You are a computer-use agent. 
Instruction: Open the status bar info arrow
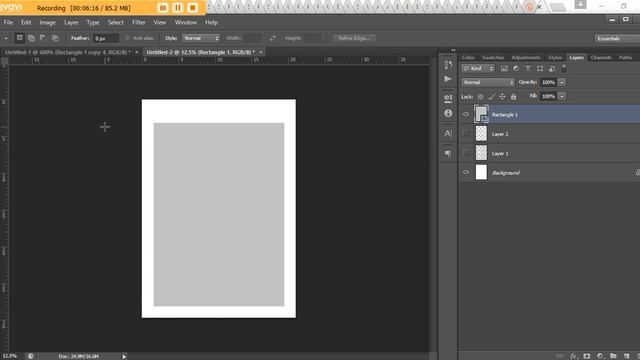(x=124, y=356)
